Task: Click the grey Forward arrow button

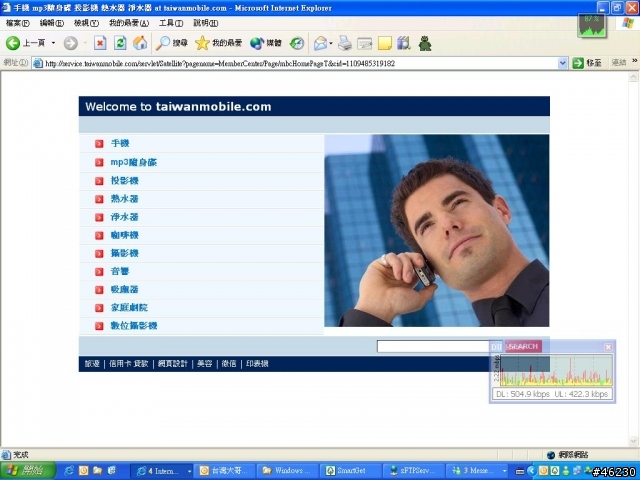Action: (x=71, y=43)
